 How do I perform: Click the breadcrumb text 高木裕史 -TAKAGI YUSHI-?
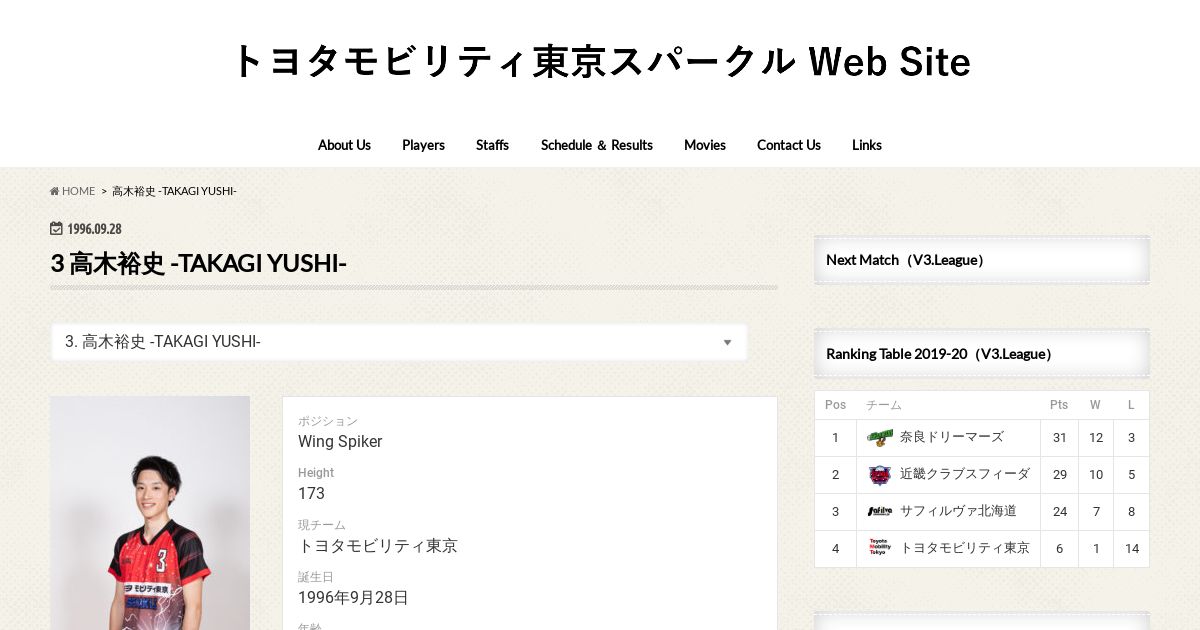174,191
